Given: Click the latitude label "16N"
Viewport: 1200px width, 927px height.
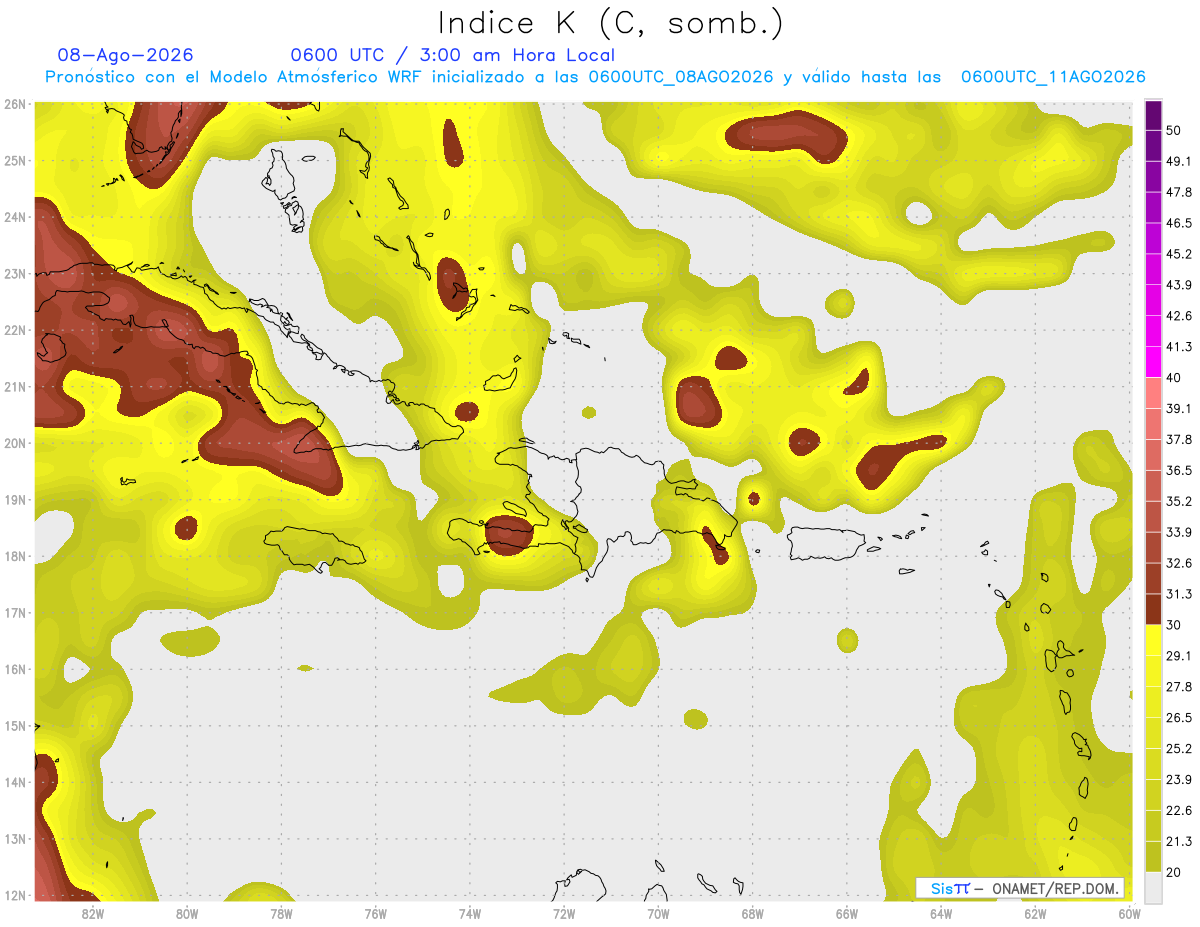Looking at the screenshot, I should pyautogui.click(x=16, y=669).
